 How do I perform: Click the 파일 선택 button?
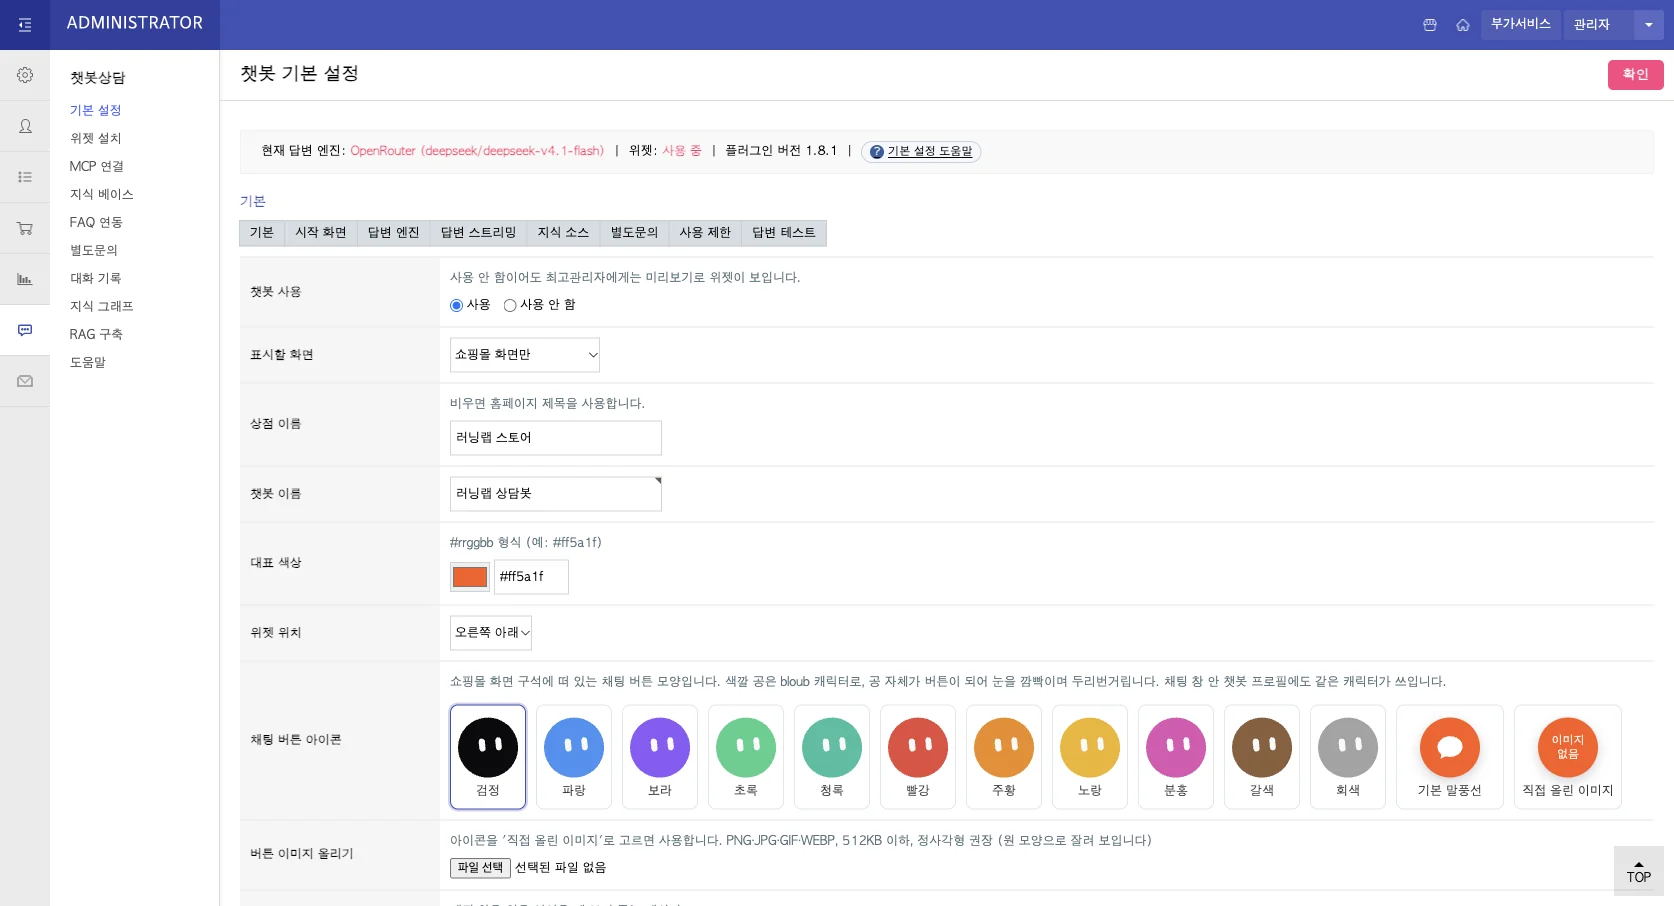(x=480, y=868)
